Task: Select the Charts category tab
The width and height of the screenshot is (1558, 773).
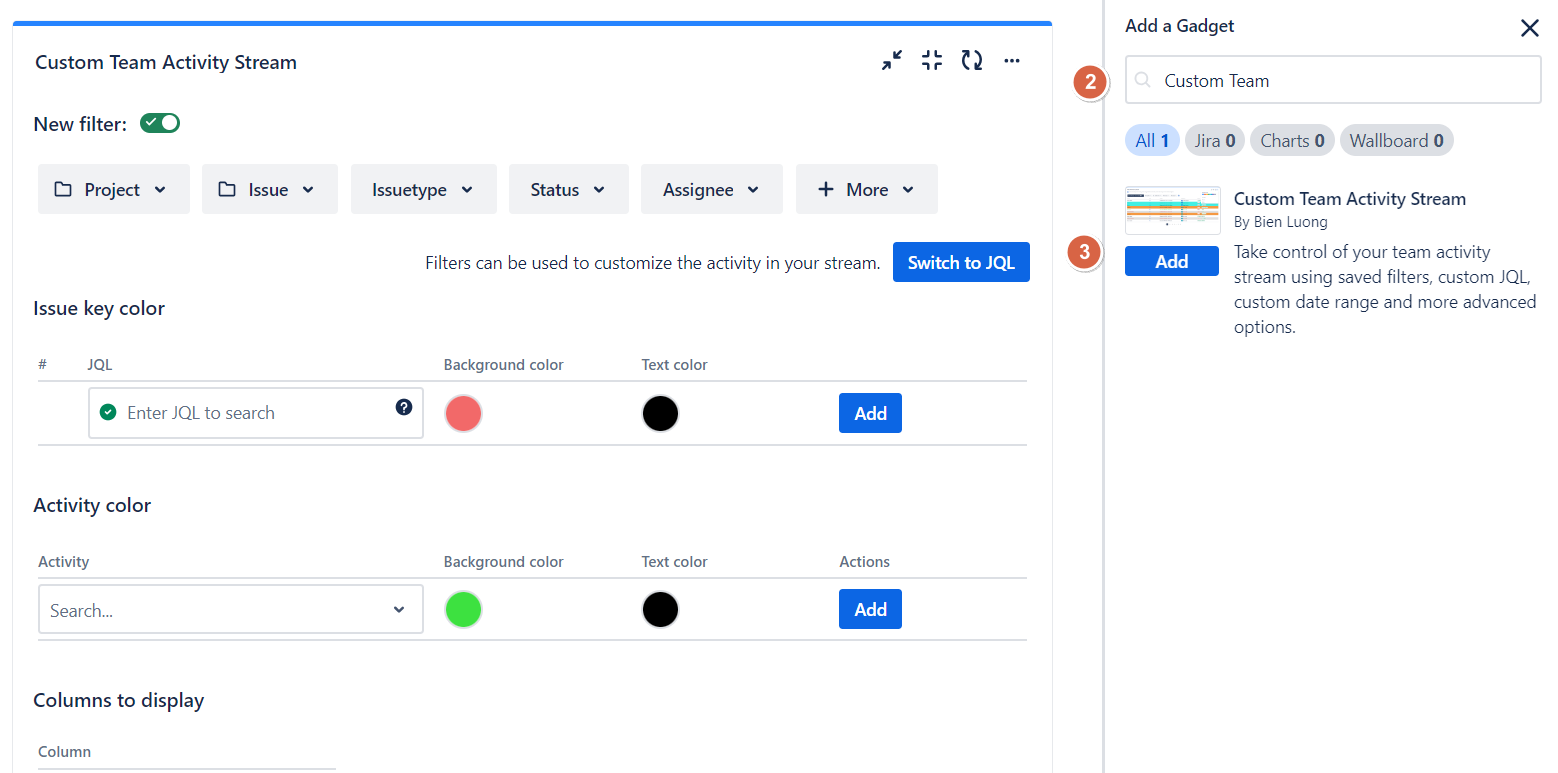Action: pos(1292,141)
